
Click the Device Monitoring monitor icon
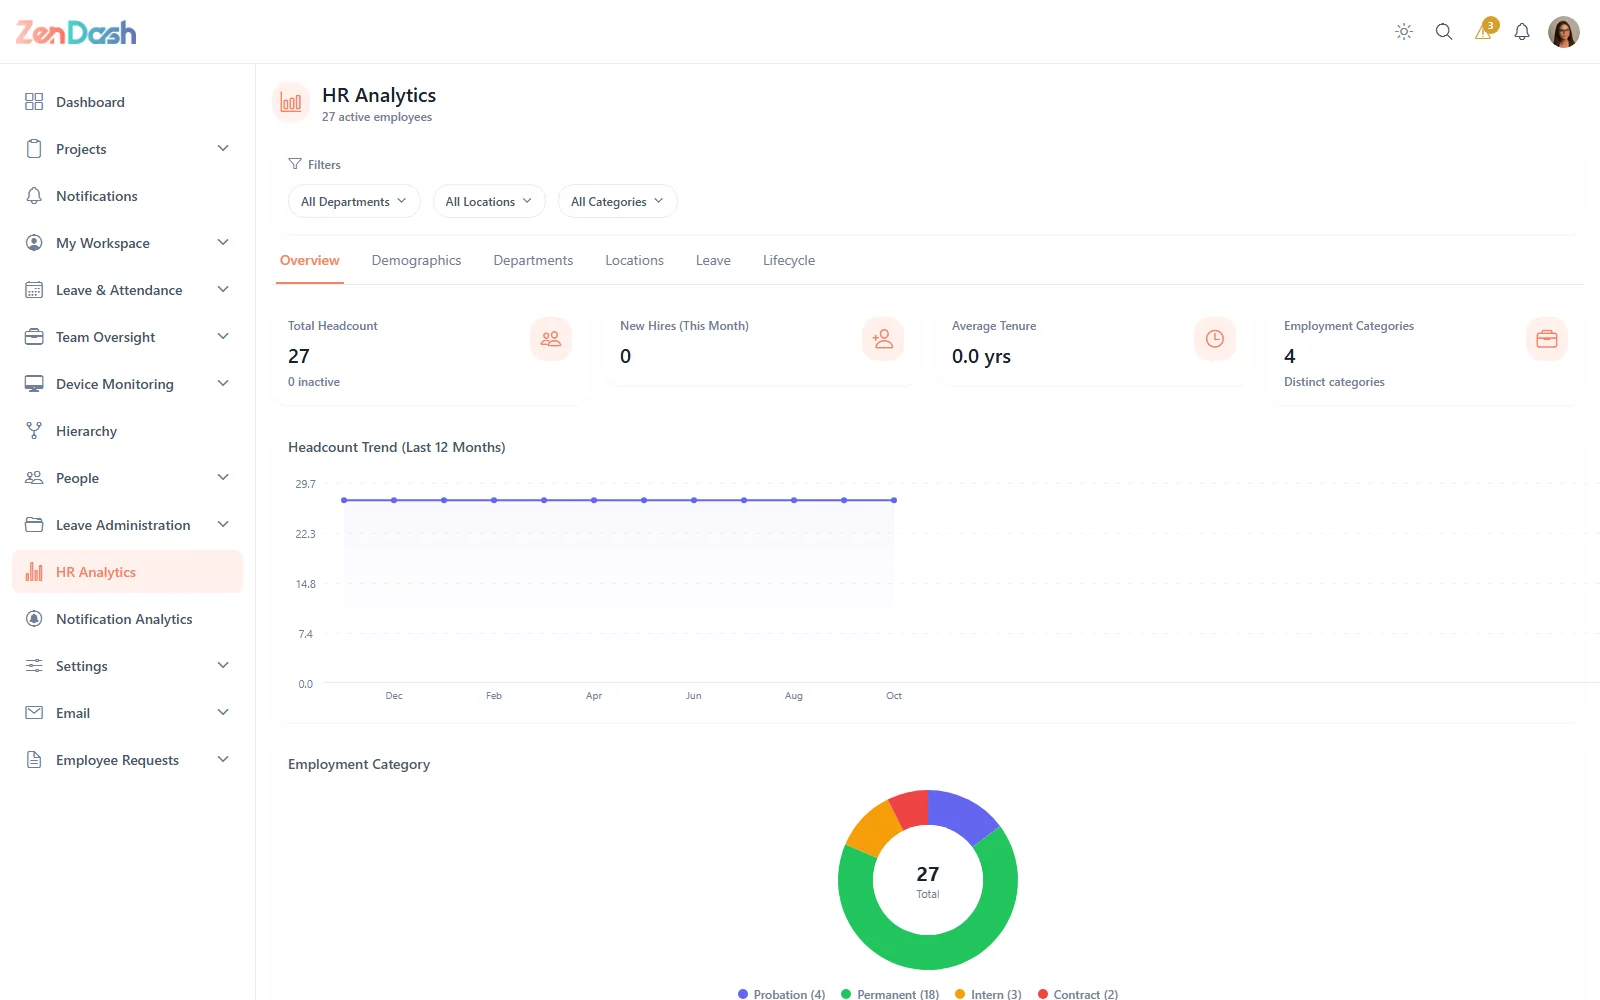tap(34, 384)
